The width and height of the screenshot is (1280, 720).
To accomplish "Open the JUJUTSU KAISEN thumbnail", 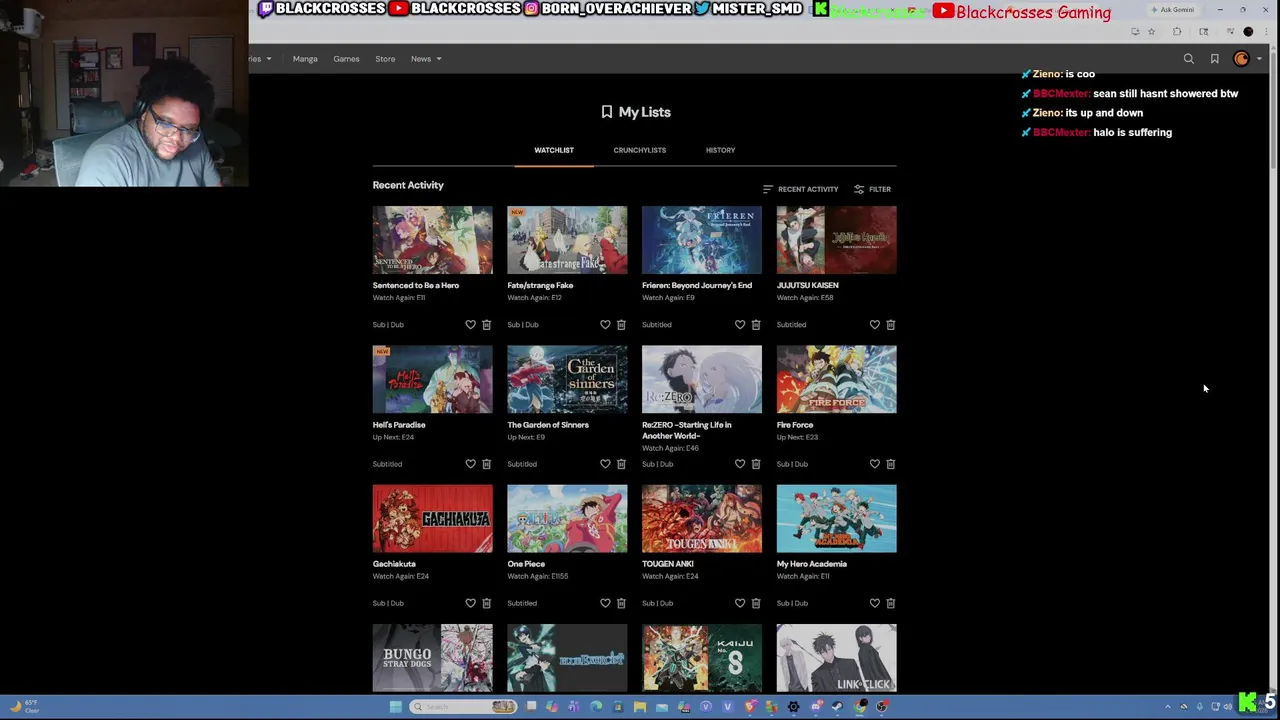I will [837, 240].
